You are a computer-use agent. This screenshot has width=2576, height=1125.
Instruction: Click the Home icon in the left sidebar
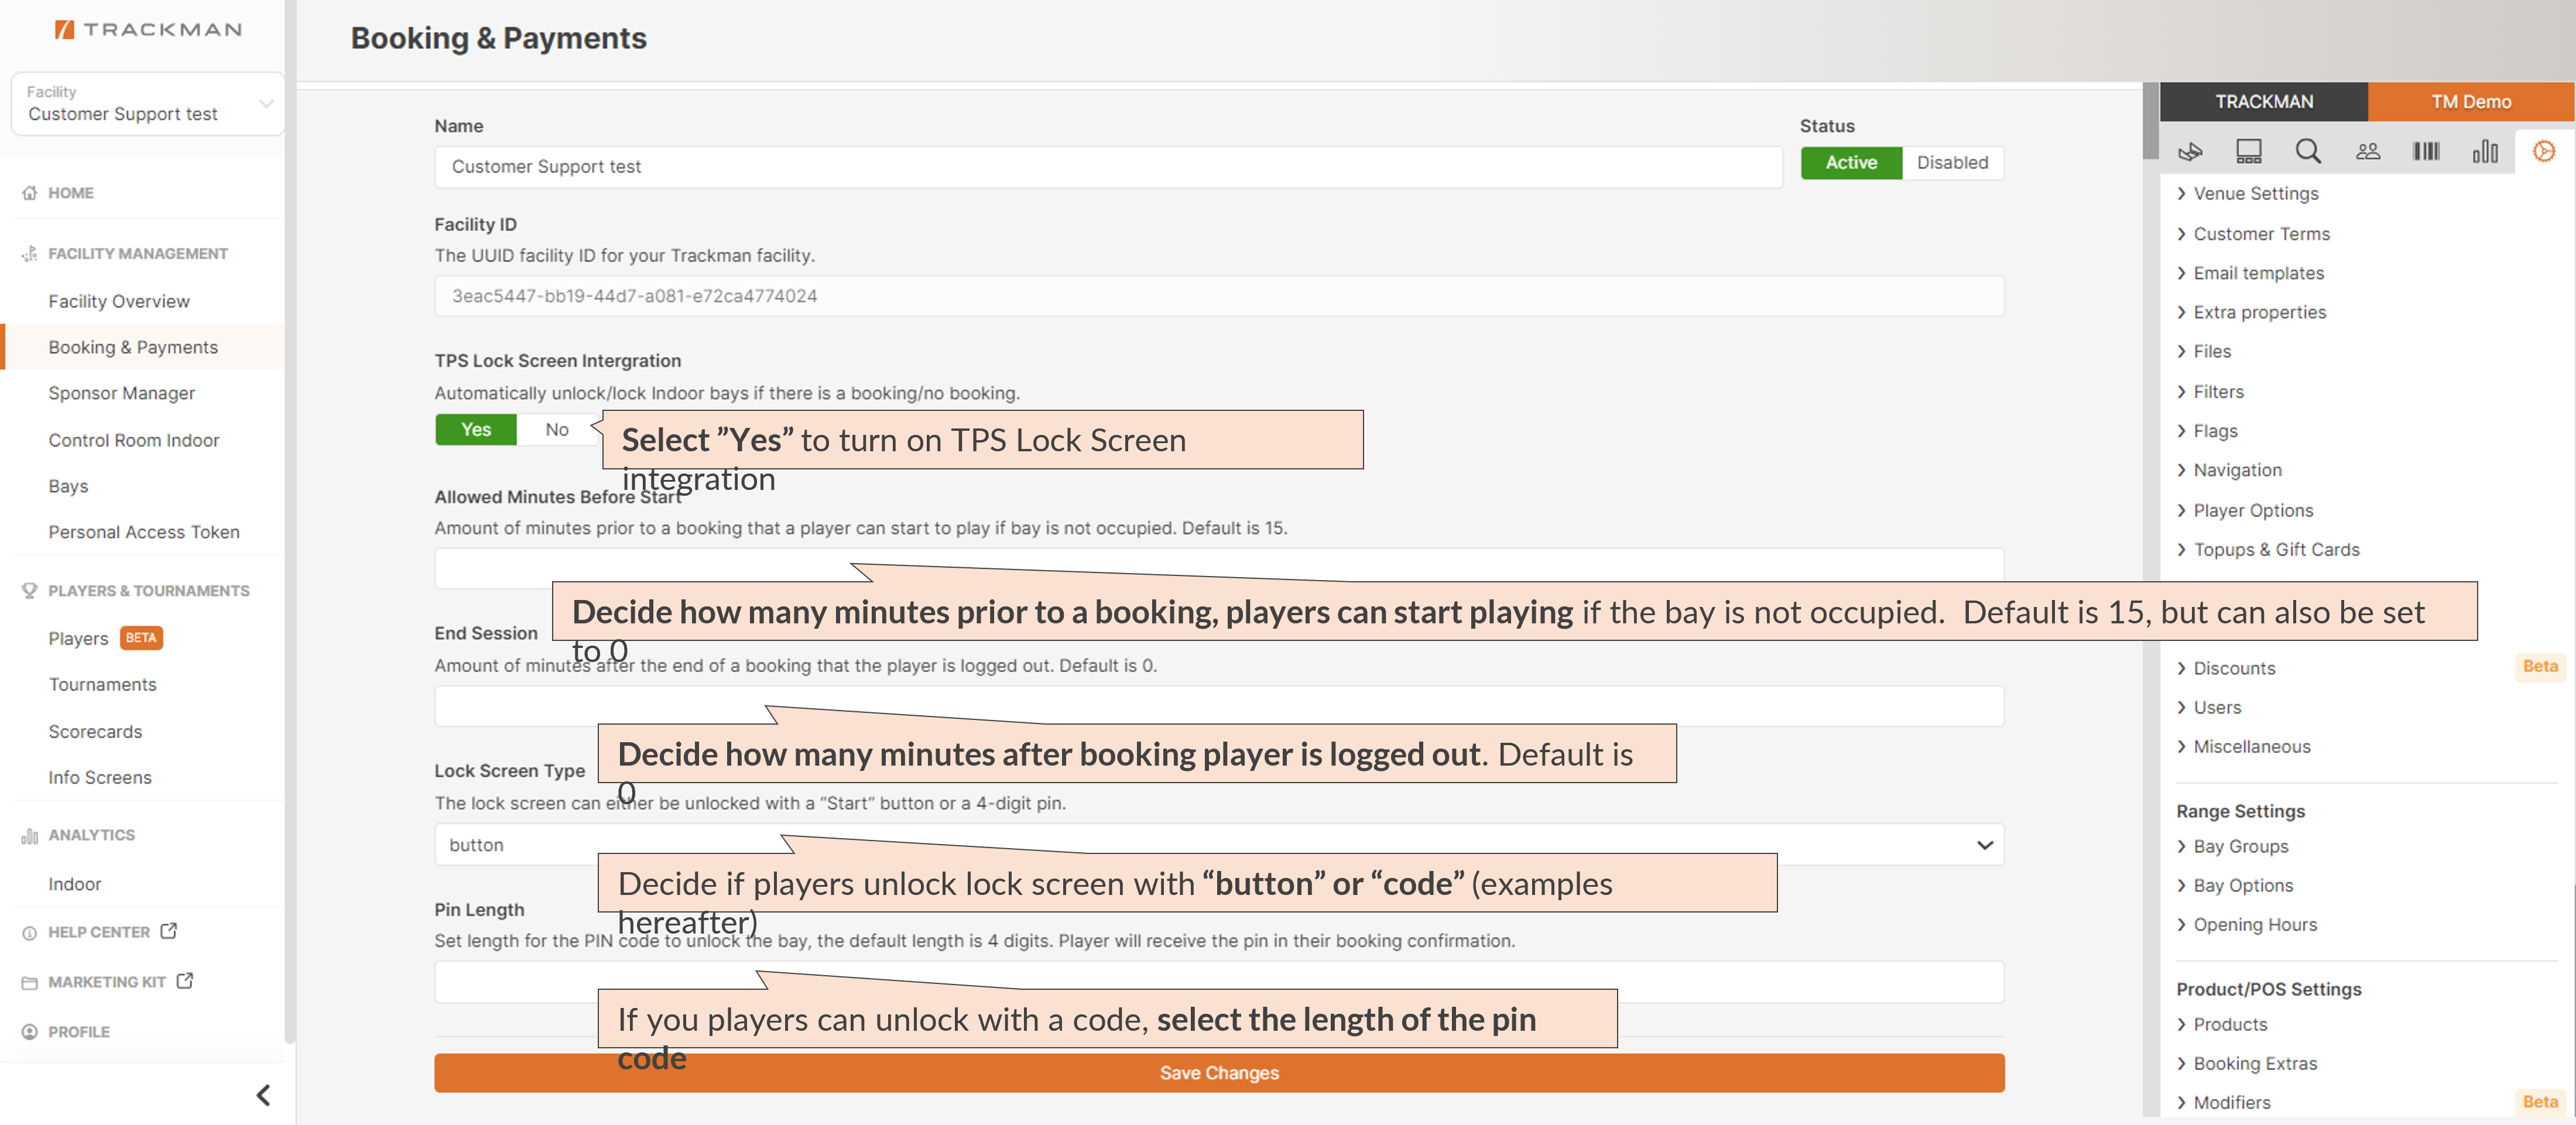coord(30,192)
